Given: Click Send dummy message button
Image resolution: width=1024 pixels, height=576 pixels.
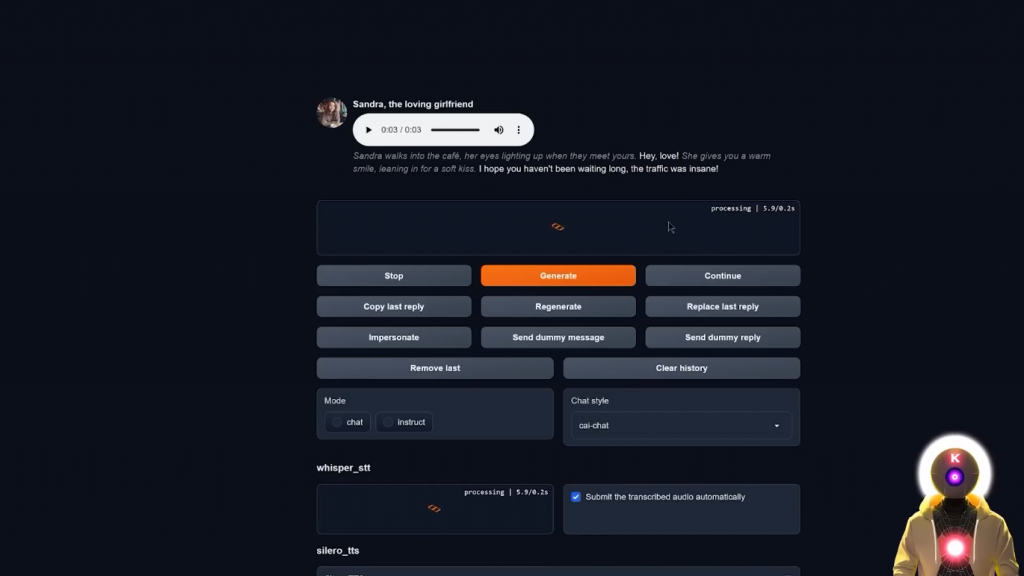Looking at the screenshot, I should tap(558, 338).
